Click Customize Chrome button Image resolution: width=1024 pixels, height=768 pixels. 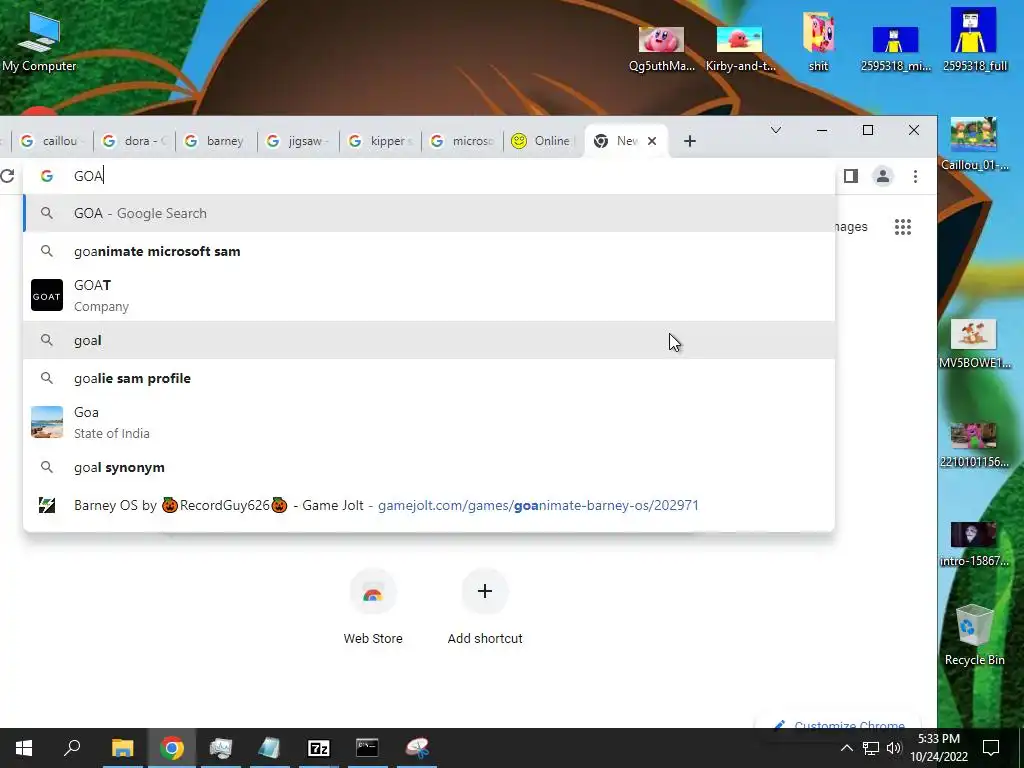pyautogui.click(x=839, y=724)
